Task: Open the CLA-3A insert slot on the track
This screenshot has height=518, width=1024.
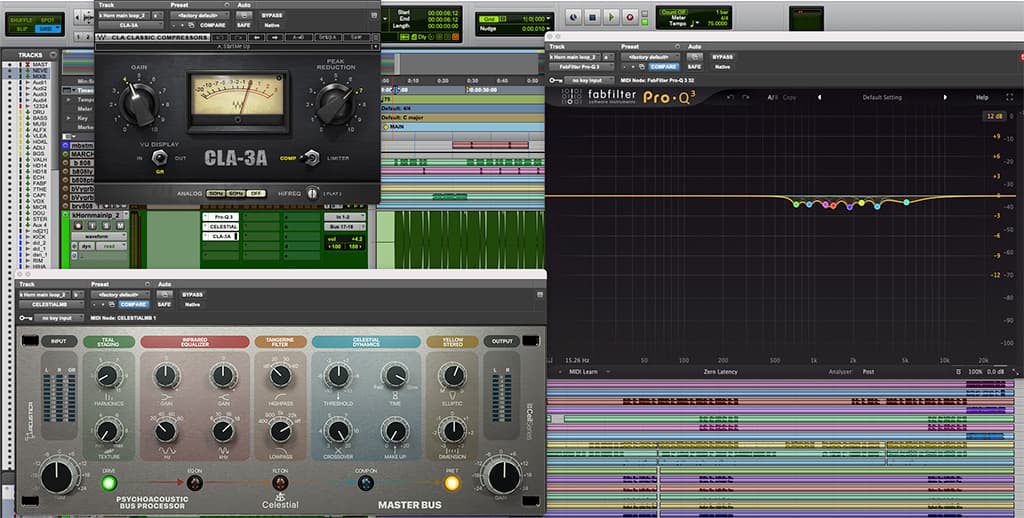Action: click(x=221, y=236)
